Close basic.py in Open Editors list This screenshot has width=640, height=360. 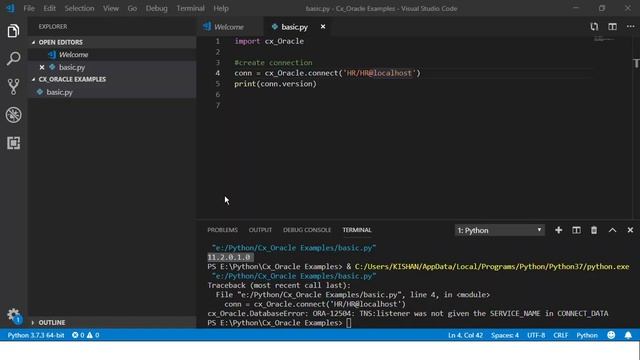tap(42, 67)
